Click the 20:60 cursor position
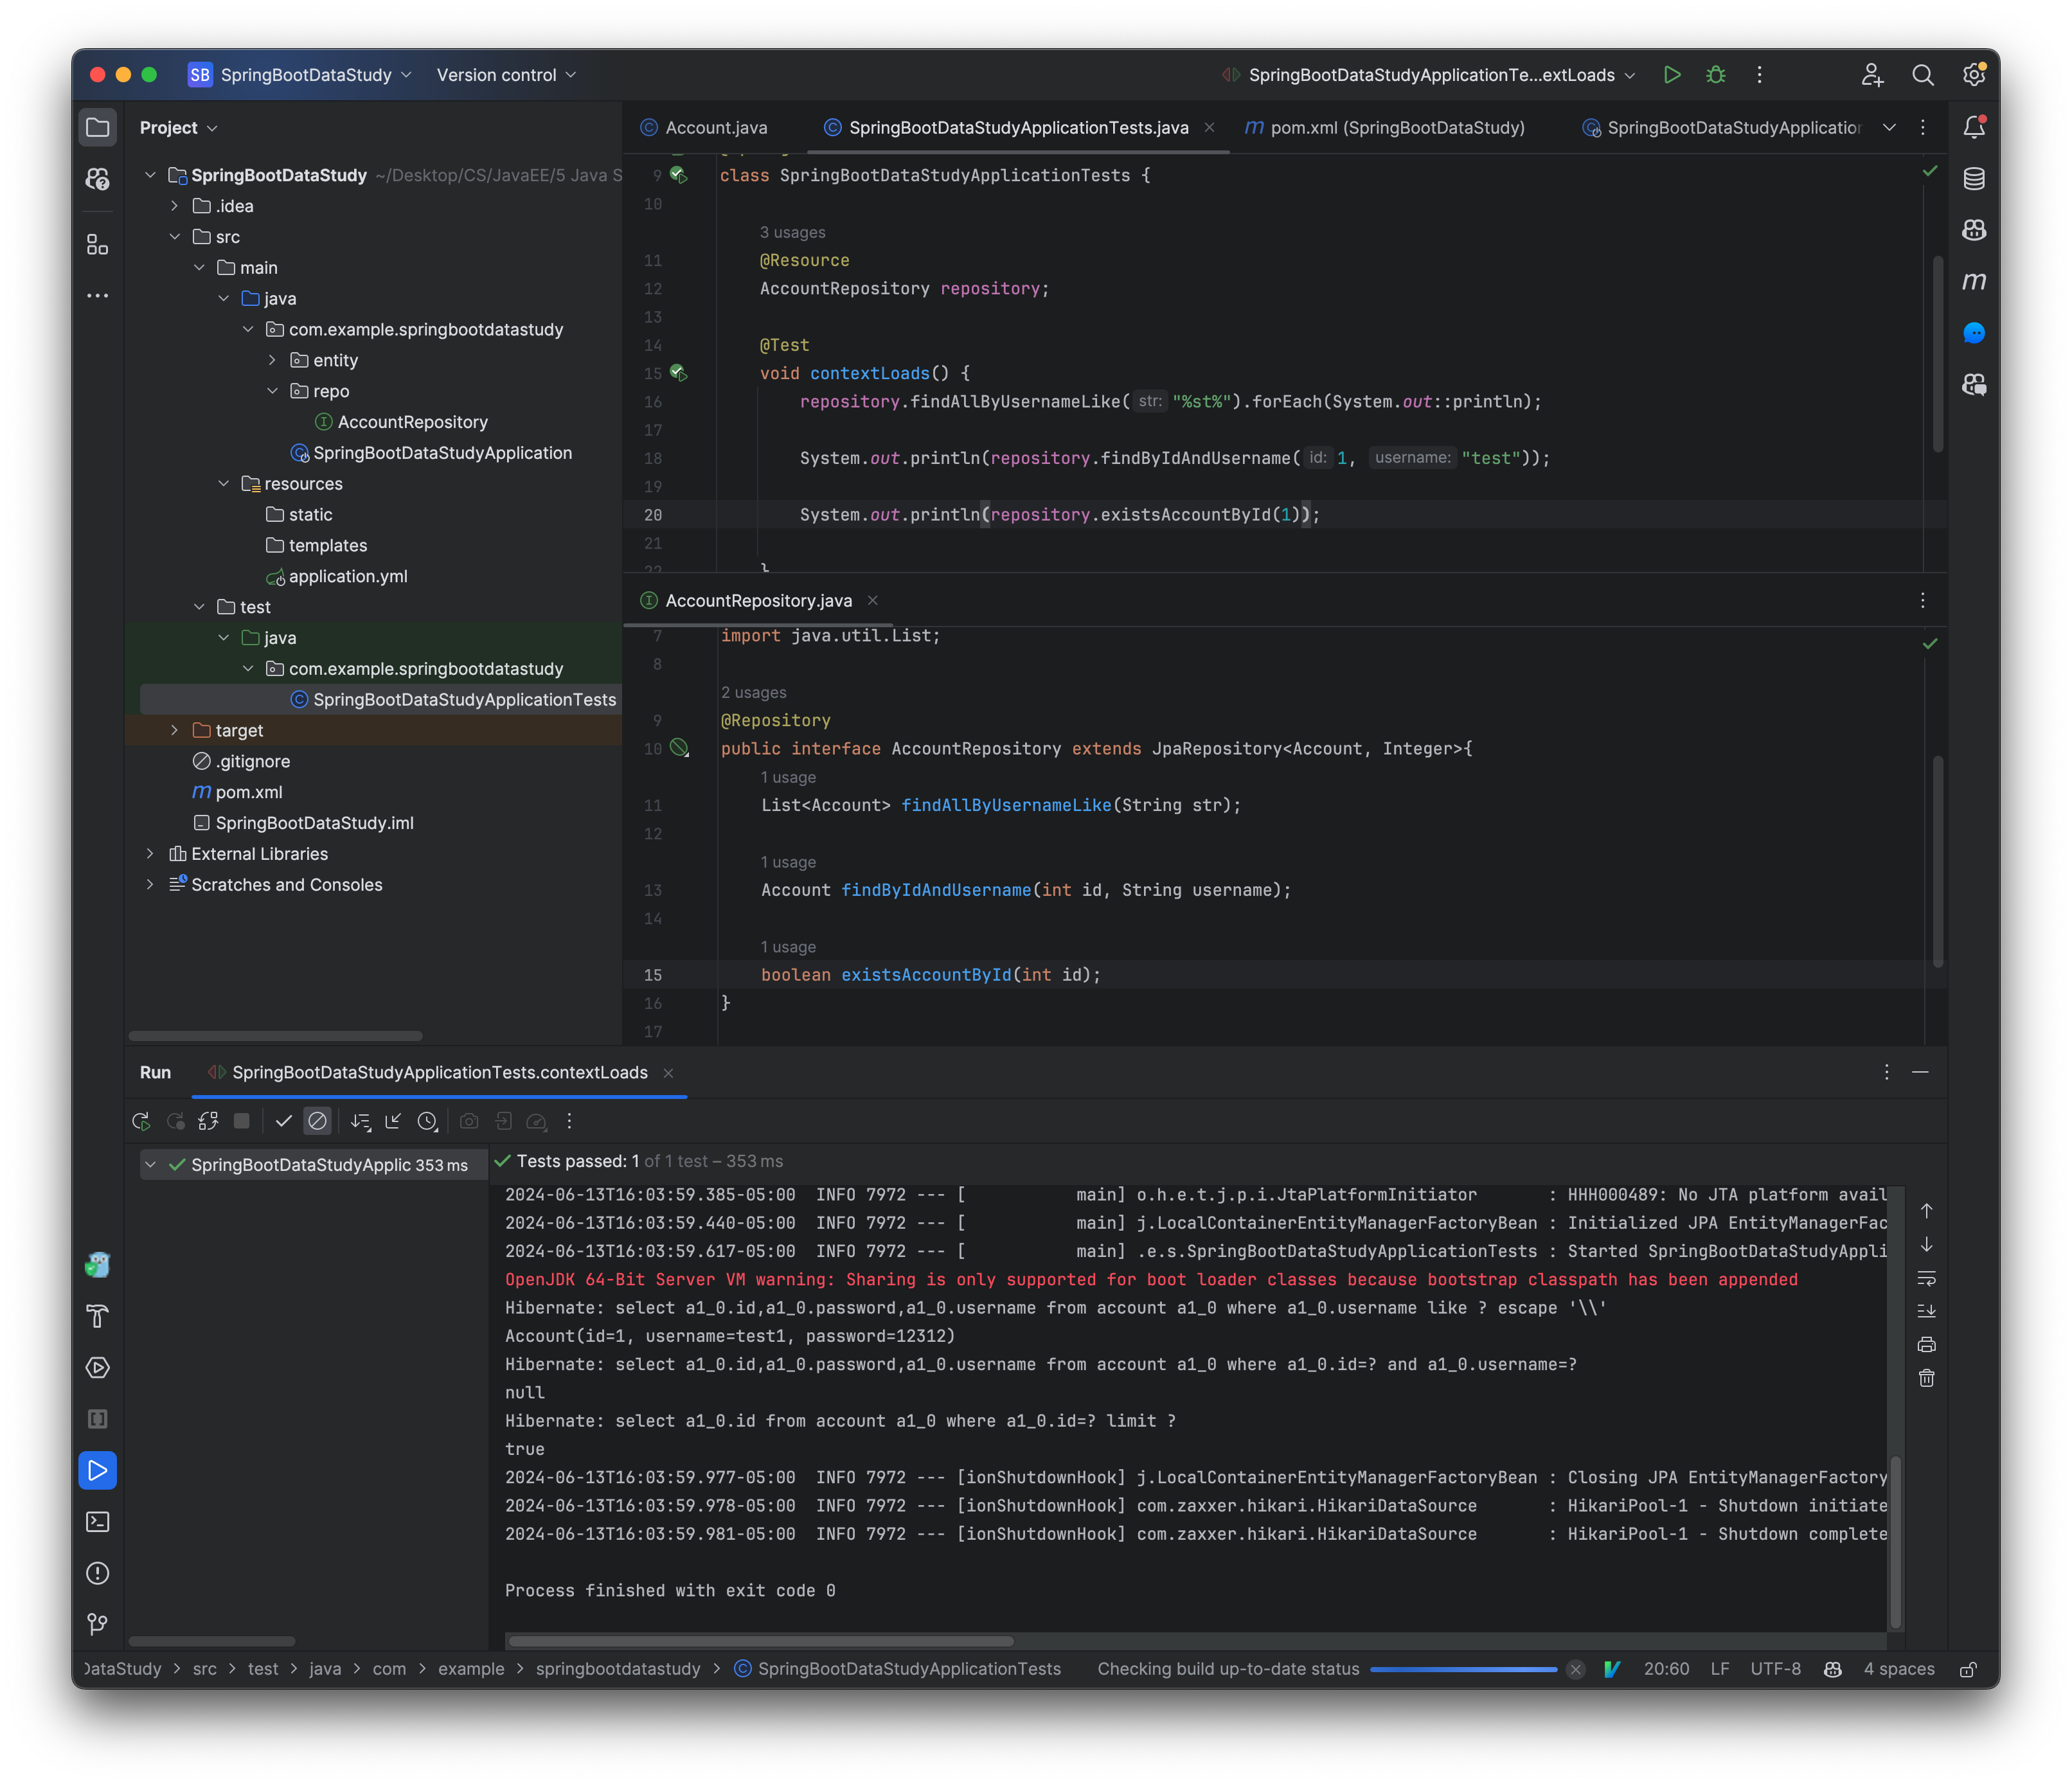This screenshot has height=1784, width=2072. click(x=1666, y=1669)
